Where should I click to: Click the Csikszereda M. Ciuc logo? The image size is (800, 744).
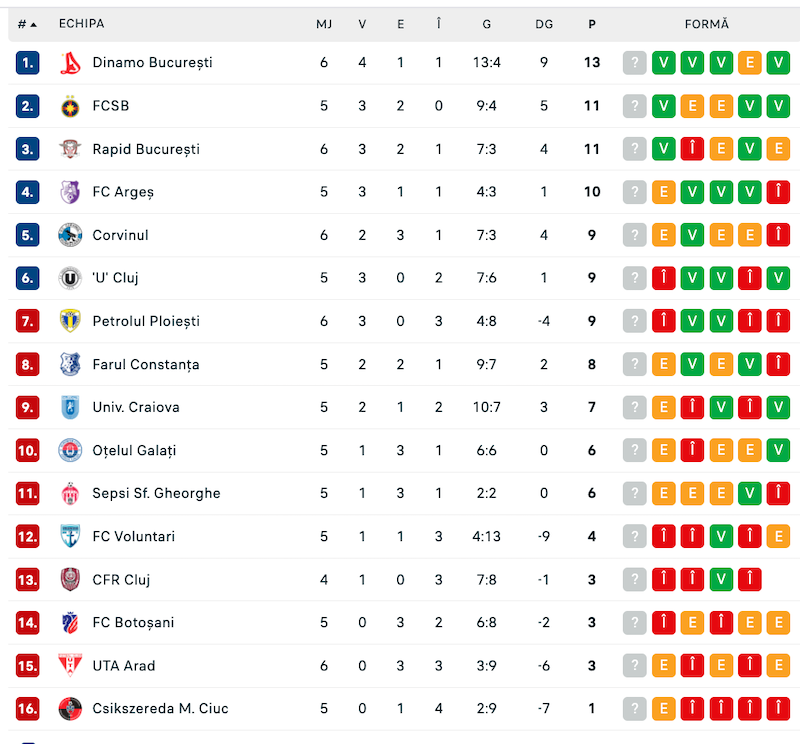pos(70,709)
